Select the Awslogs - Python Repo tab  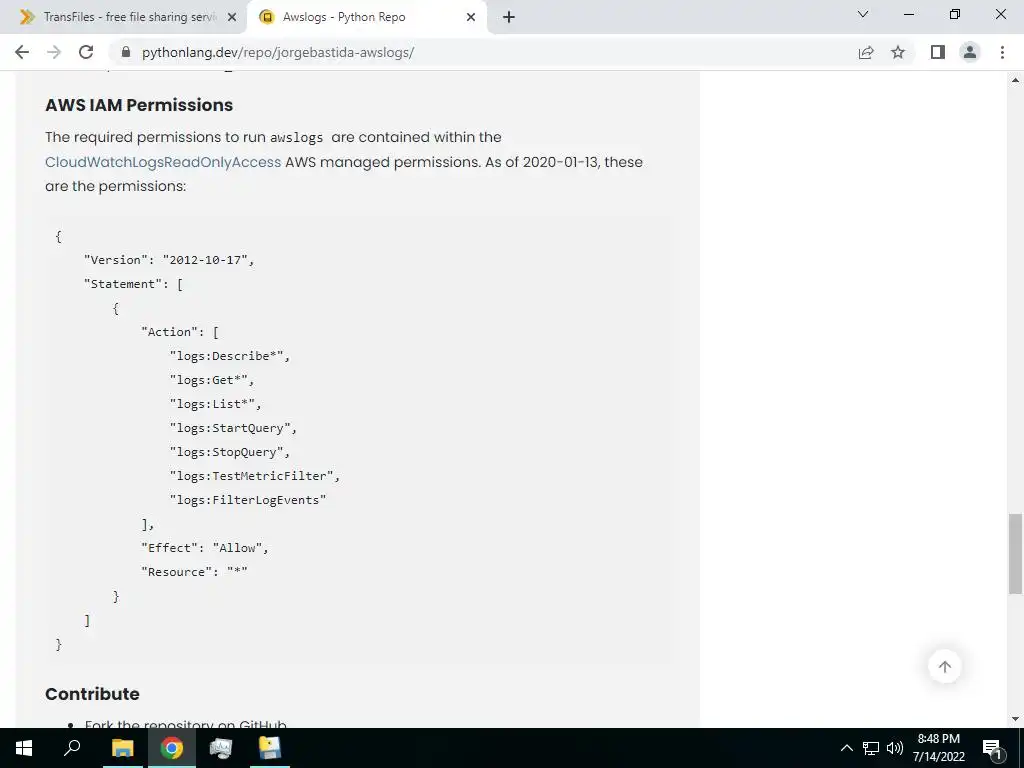click(367, 18)
